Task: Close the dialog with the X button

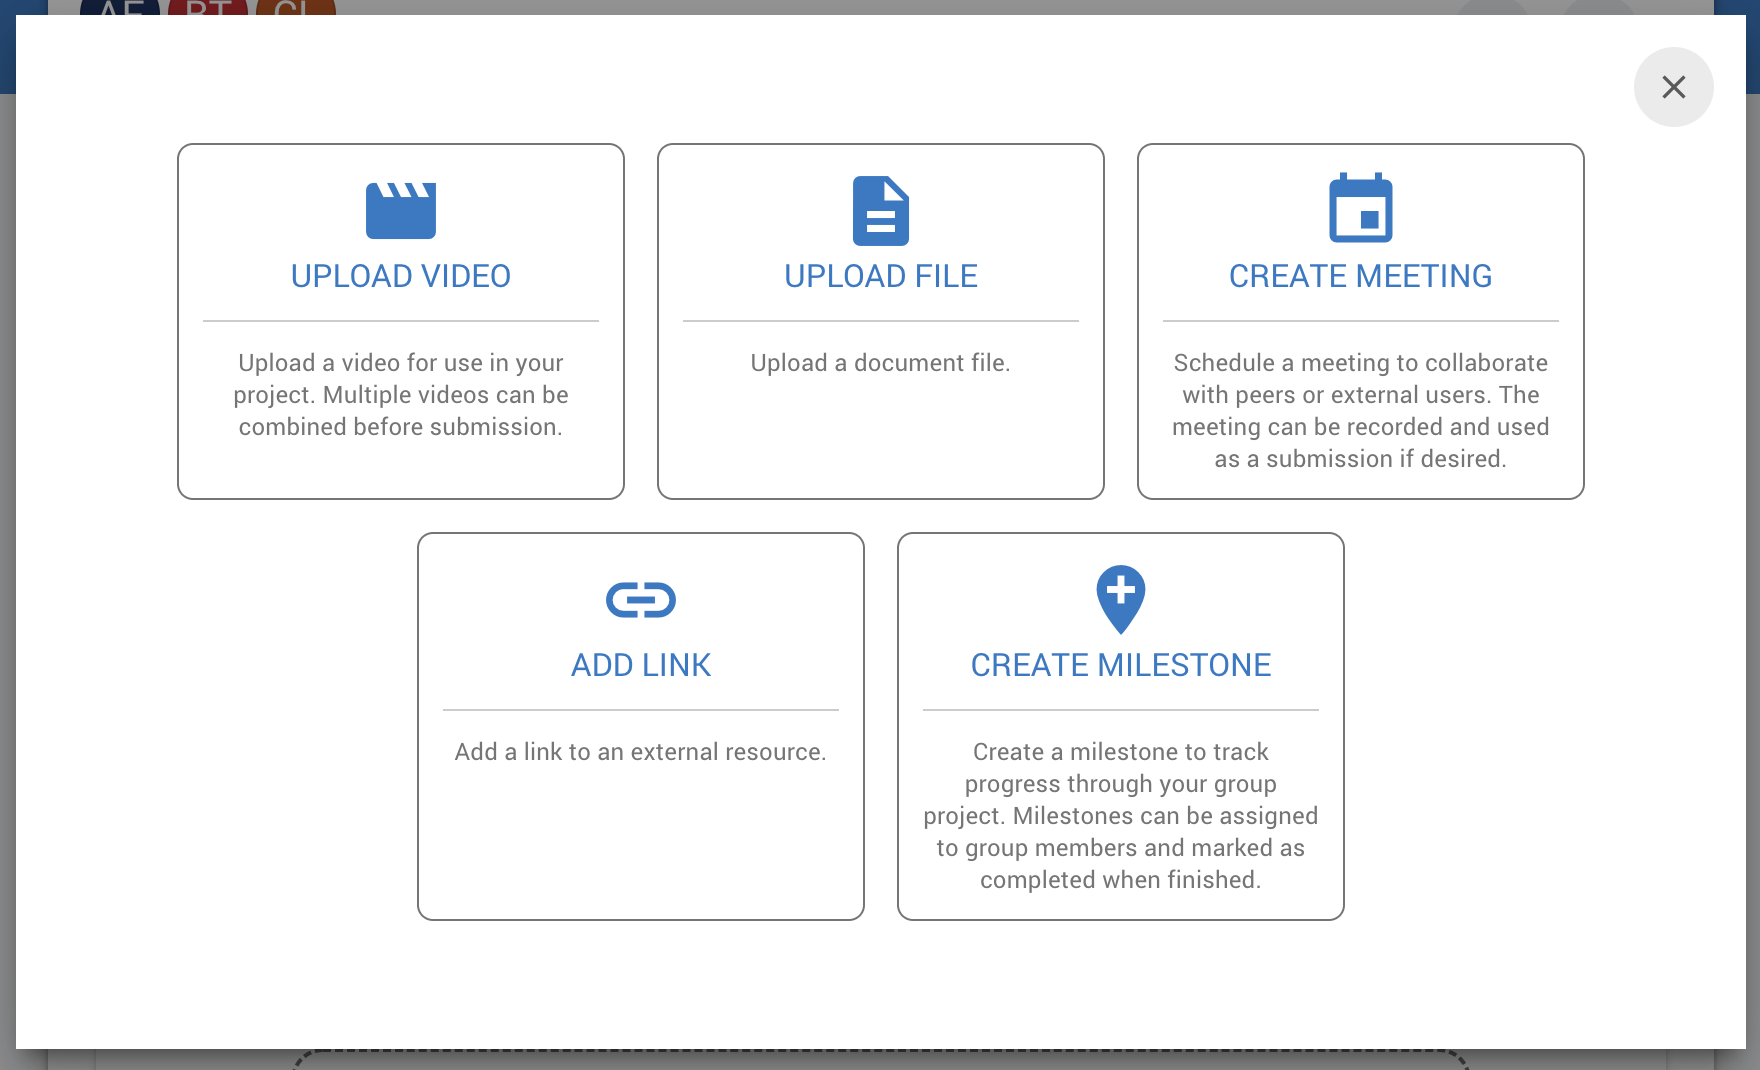Action: pos(1673,87)
